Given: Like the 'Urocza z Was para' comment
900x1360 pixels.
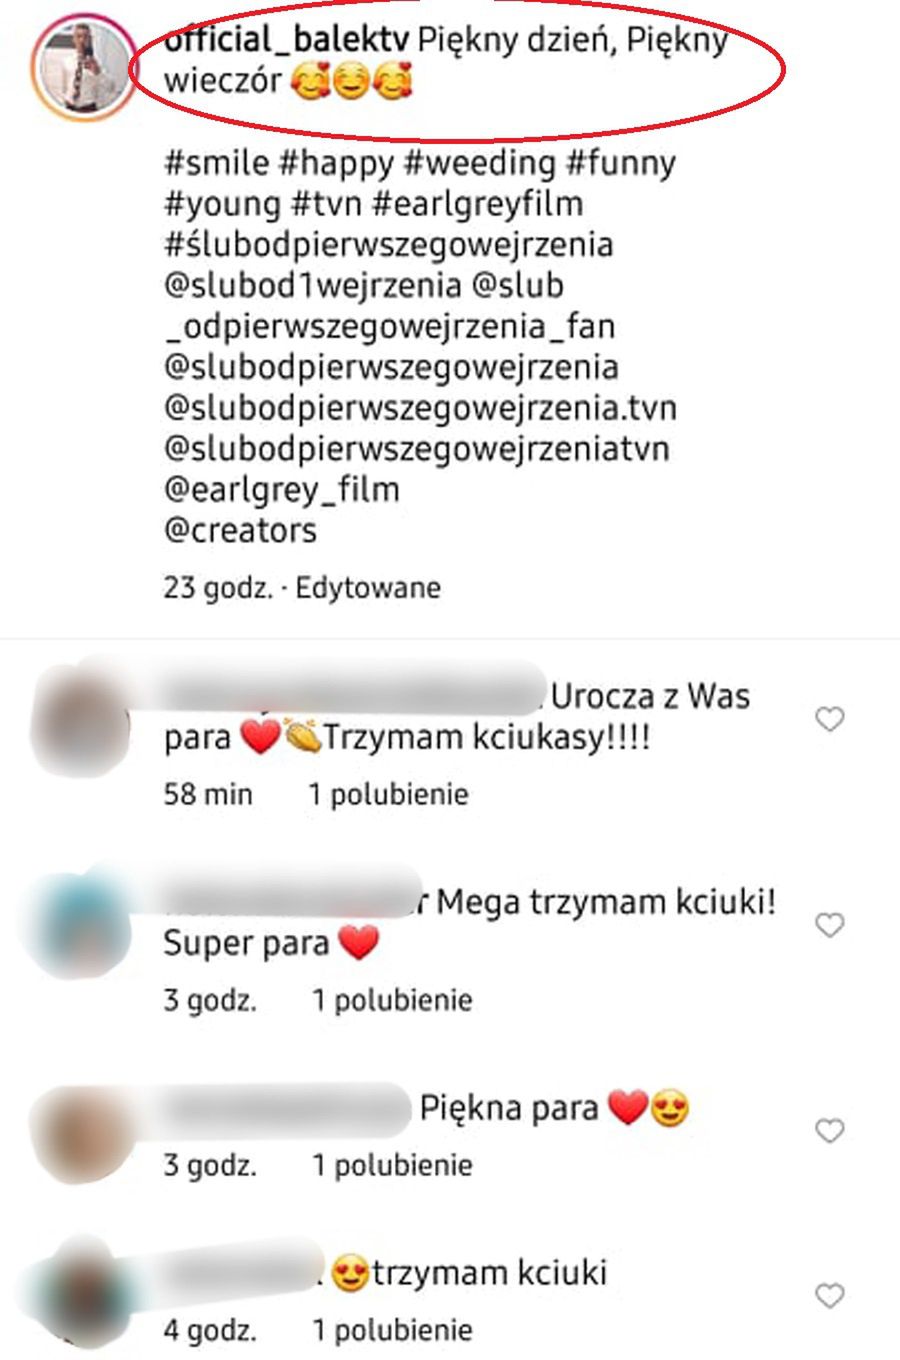Looking at the screenshot, I should click(x=830, y=719).
